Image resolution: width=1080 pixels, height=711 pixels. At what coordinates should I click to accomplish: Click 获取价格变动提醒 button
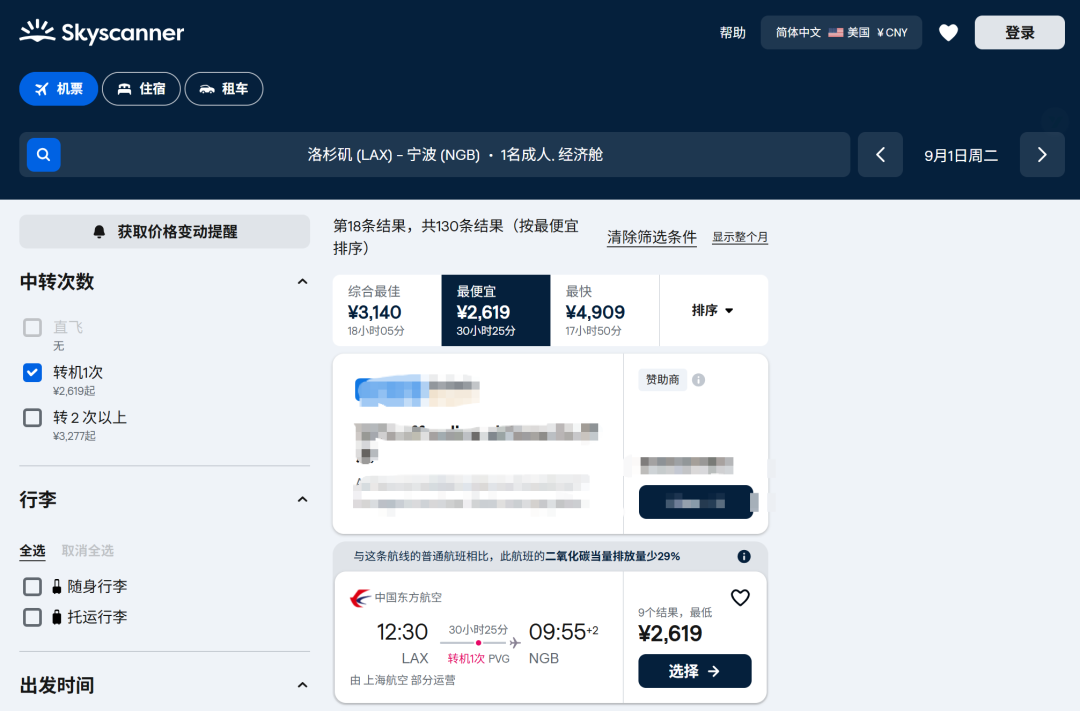[165, 231]
